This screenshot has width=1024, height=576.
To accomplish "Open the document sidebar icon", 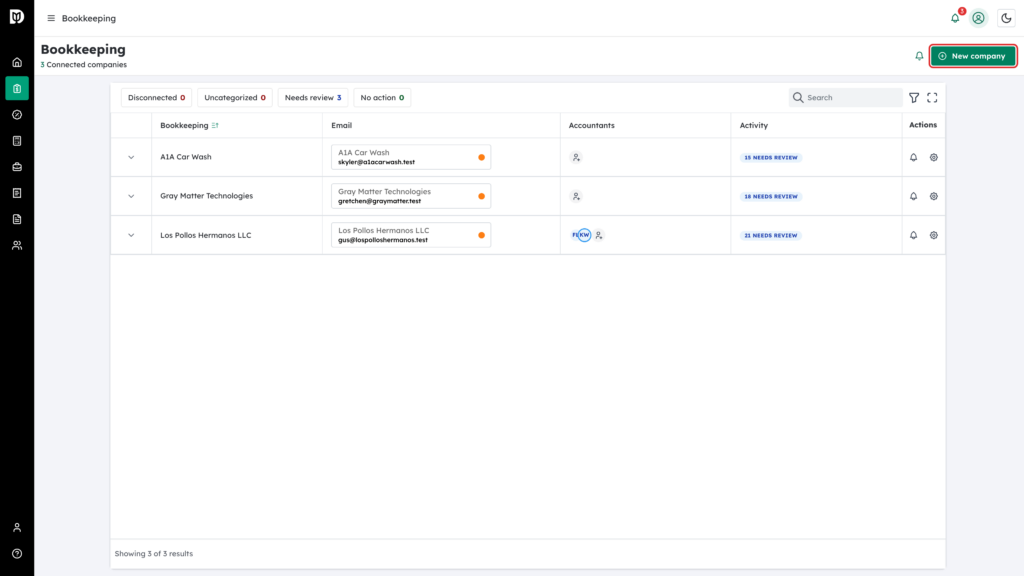I will (x=17, y=219).
